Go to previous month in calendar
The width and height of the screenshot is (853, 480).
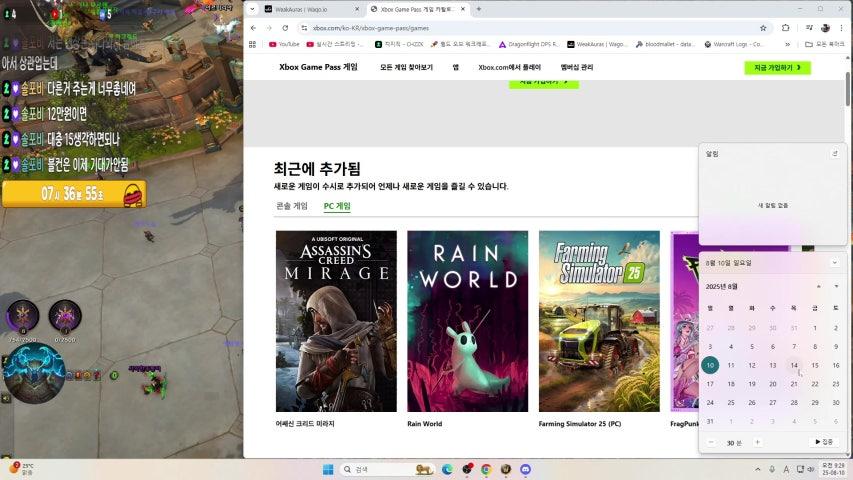(x=819, y=286)
